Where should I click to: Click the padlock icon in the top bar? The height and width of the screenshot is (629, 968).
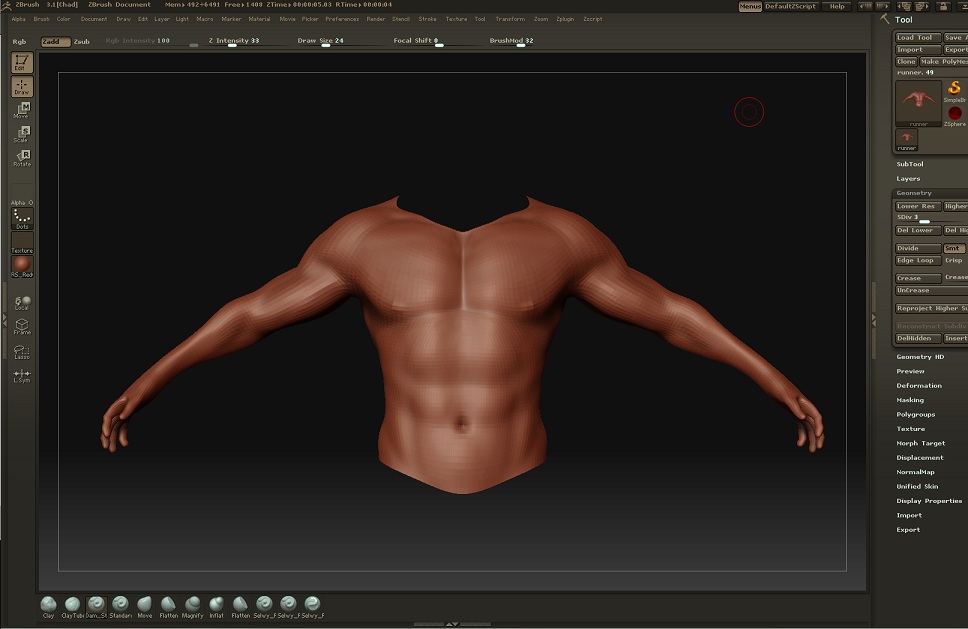[943, 6]
